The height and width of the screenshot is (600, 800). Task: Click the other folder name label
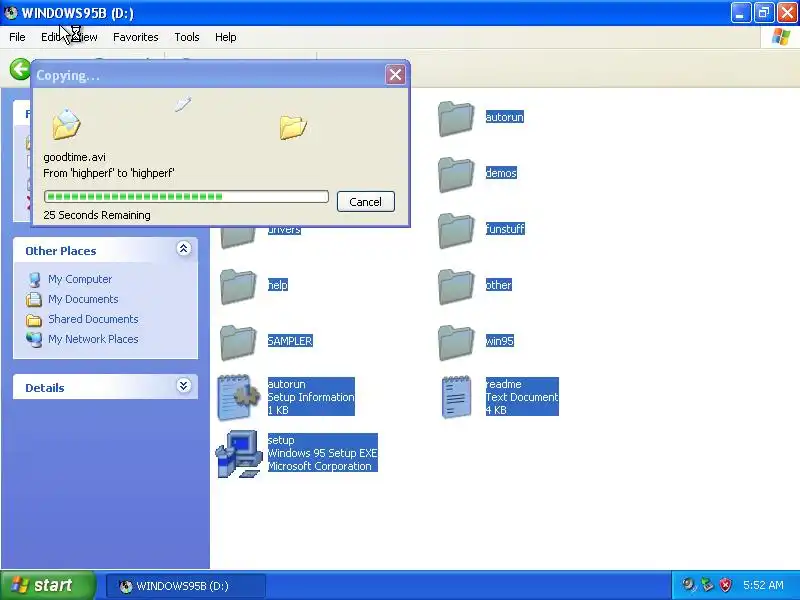coord(498,285)
